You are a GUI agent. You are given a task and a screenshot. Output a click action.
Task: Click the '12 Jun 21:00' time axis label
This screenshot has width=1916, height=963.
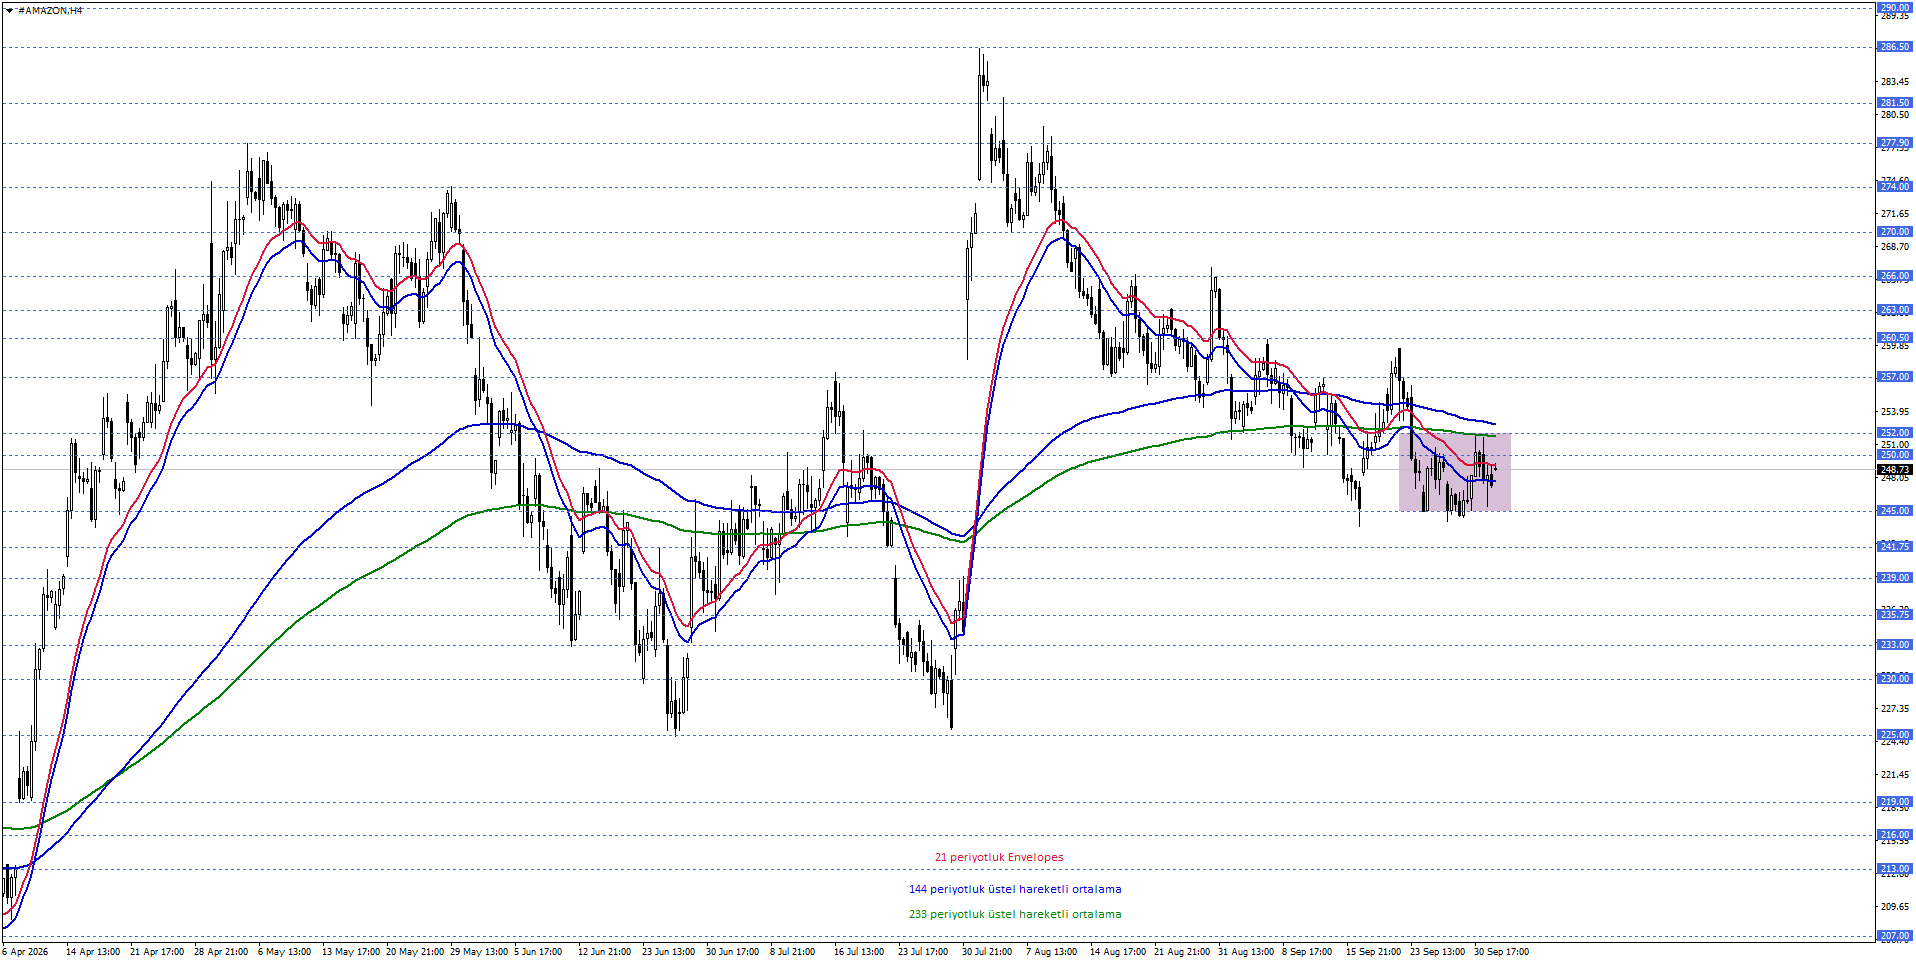(604, 952)
